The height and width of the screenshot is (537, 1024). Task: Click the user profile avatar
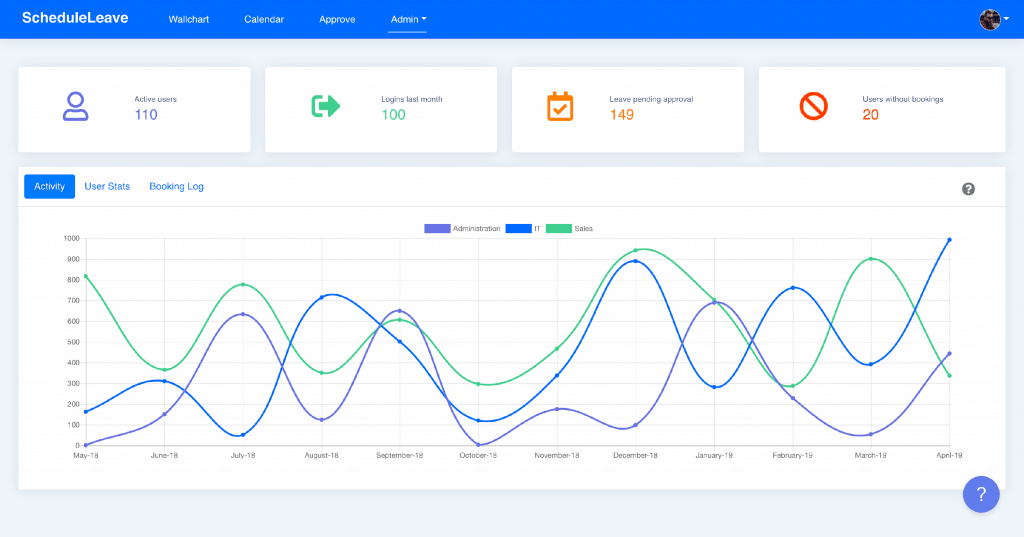pos(989,19)
